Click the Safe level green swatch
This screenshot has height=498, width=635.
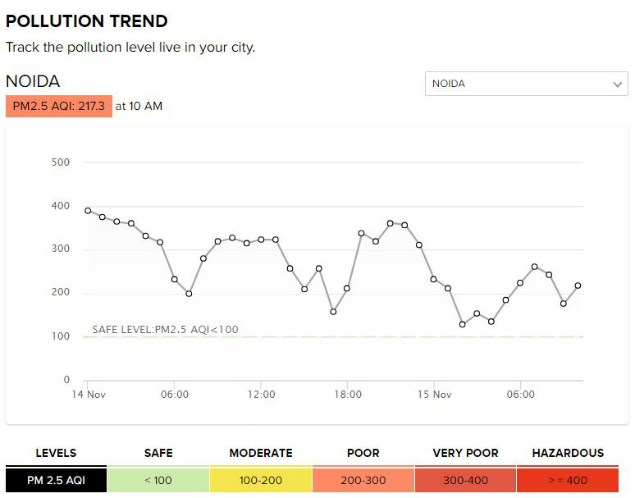click(x=158, y=480)
